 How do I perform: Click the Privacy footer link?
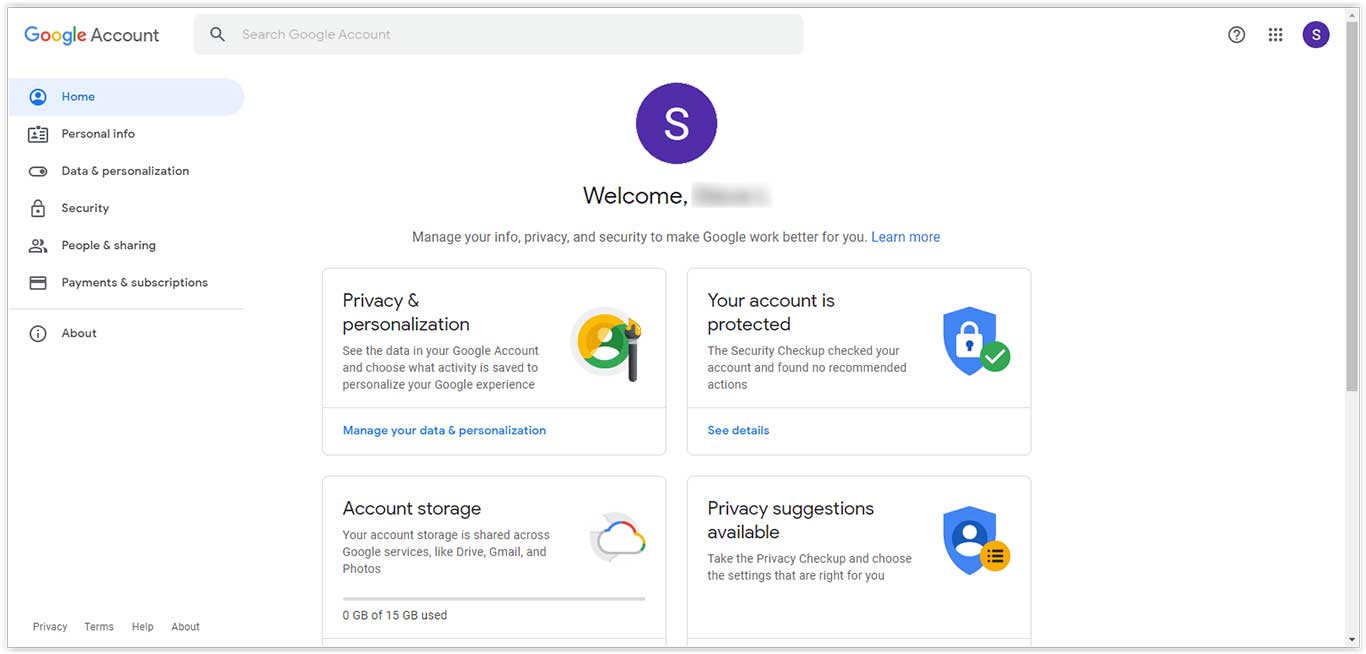pyautogui.click(x=50, y=627)
